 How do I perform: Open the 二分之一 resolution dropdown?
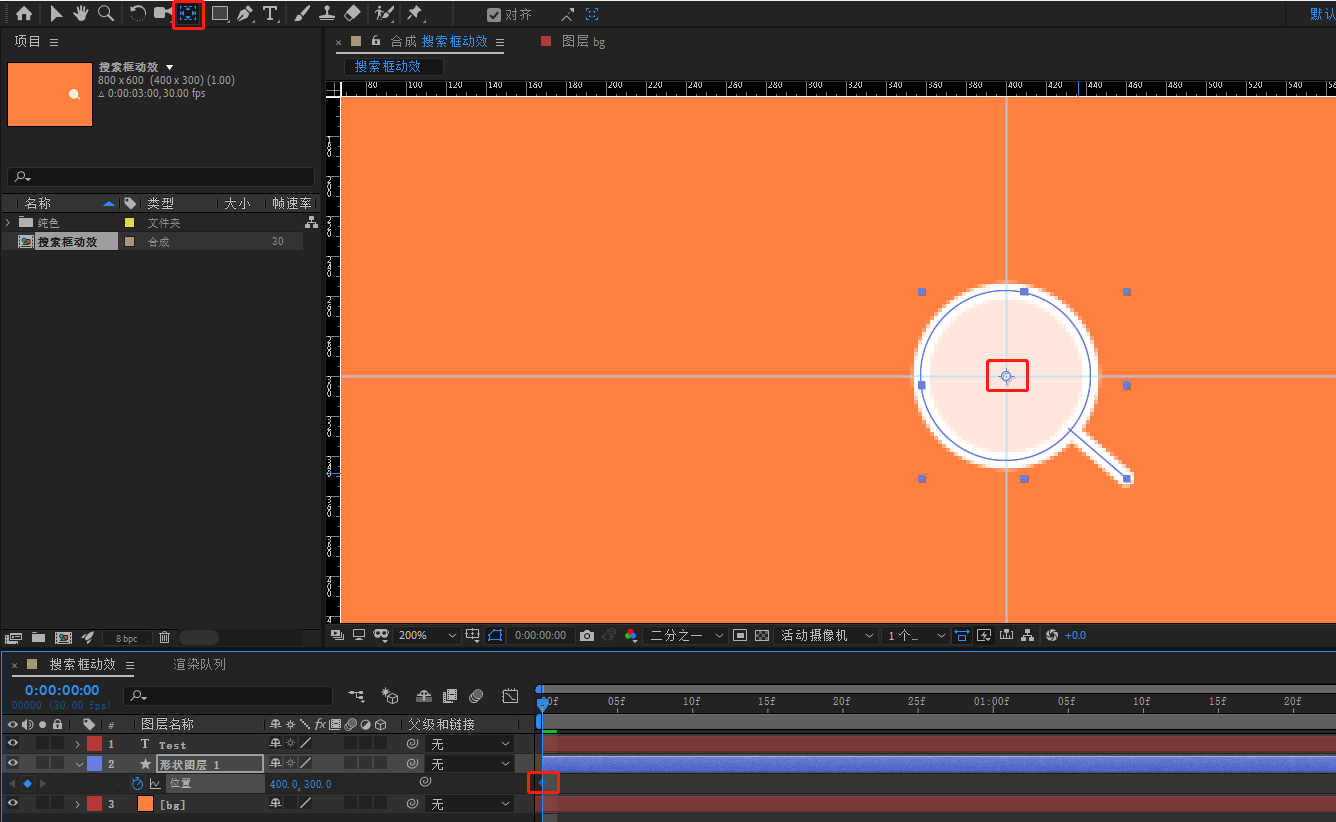tap(685, 635)
